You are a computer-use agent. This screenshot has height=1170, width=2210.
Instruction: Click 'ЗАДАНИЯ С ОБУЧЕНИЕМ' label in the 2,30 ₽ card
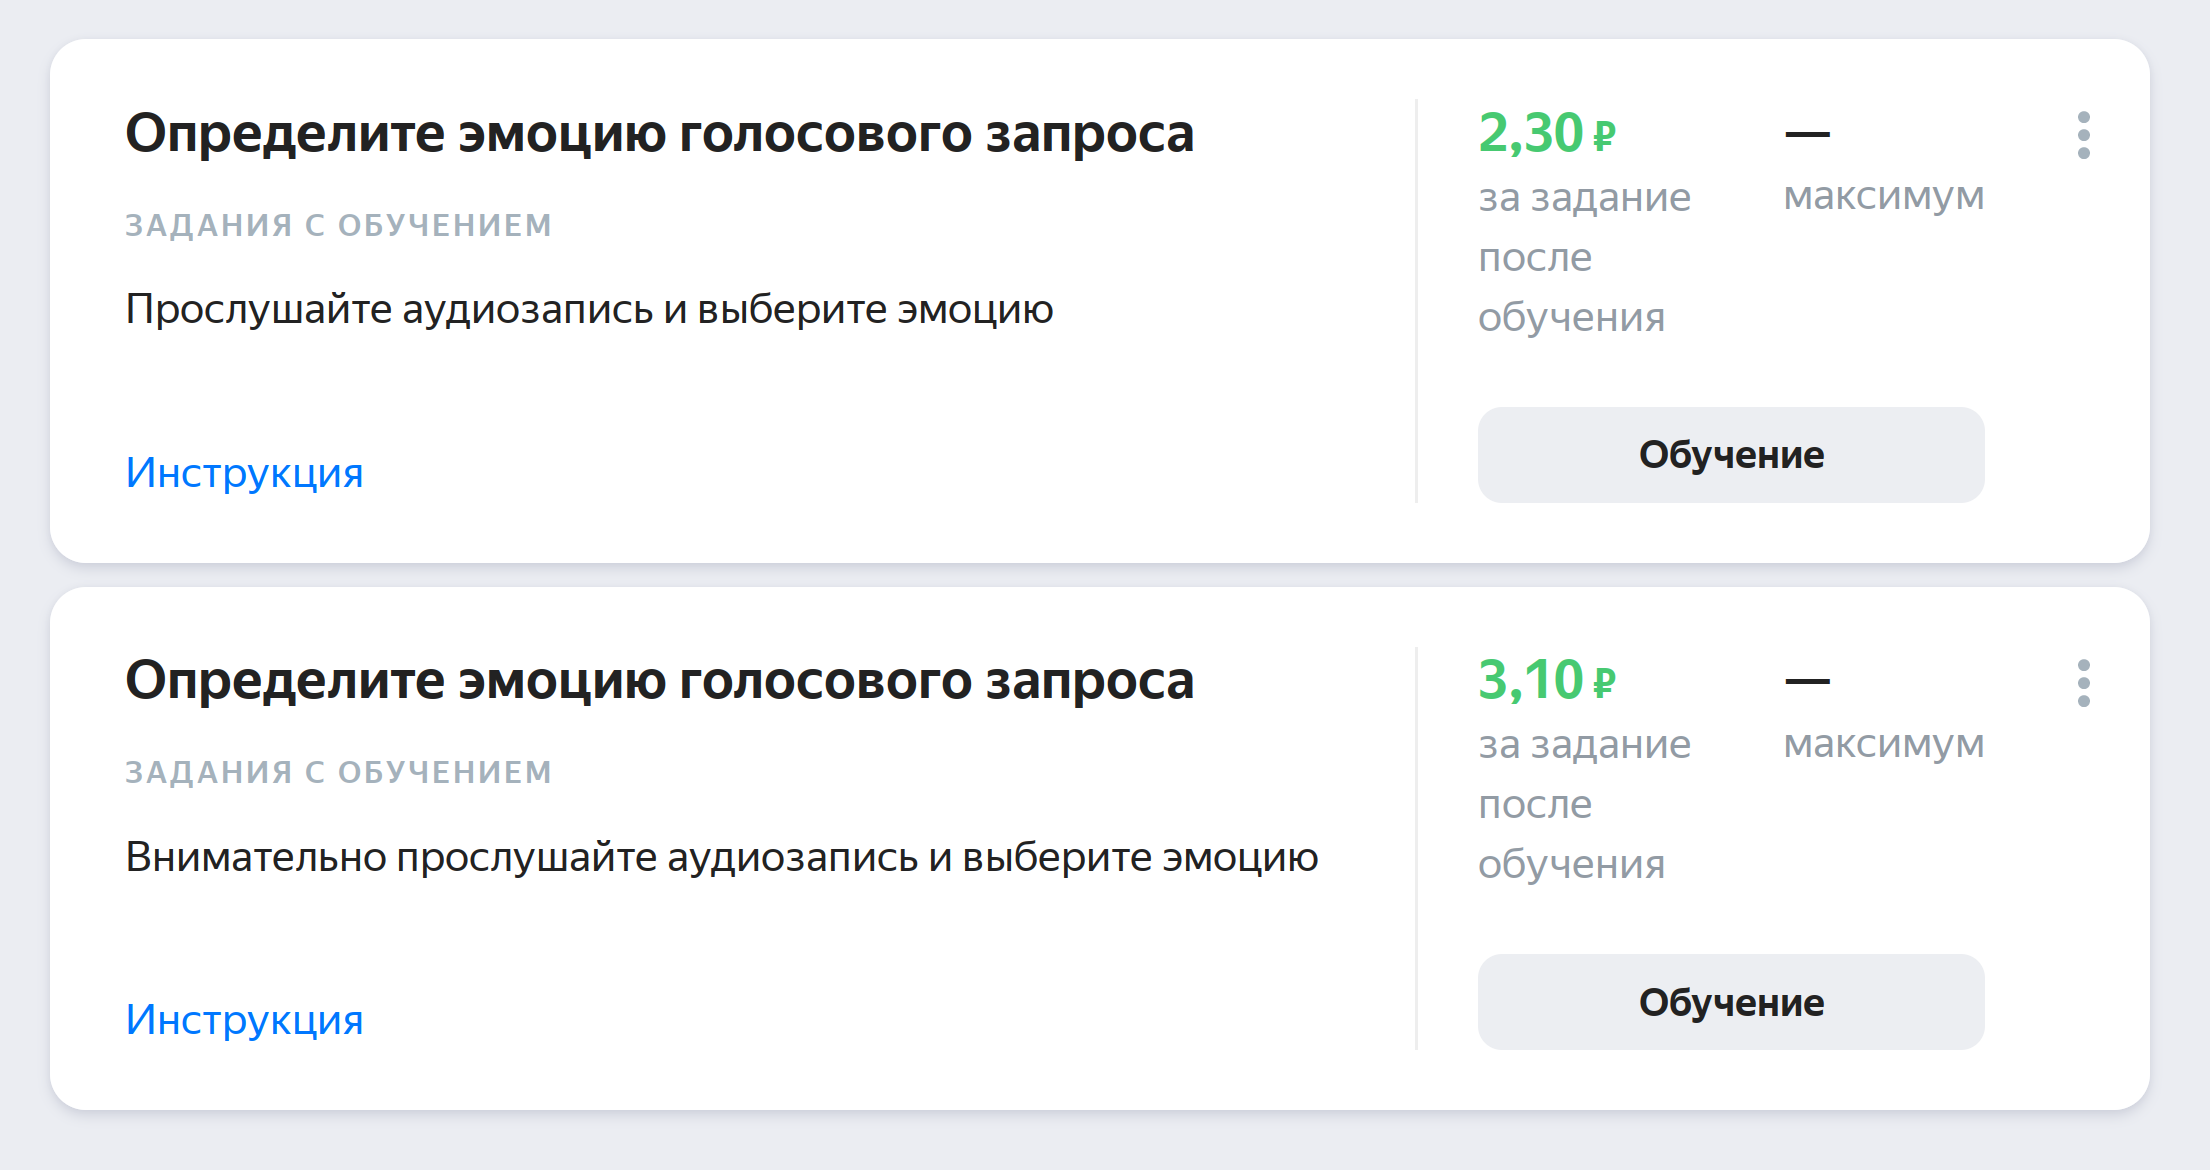(x=338, y=225)
